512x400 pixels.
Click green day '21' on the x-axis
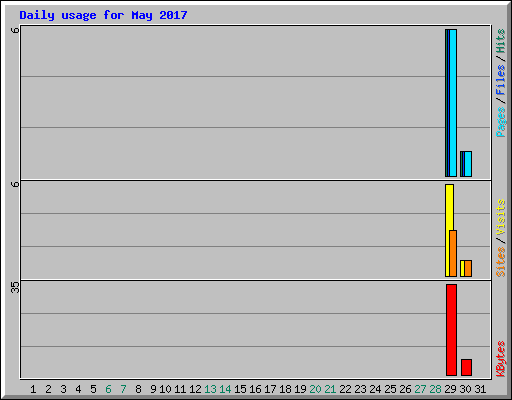click(330, 389)
